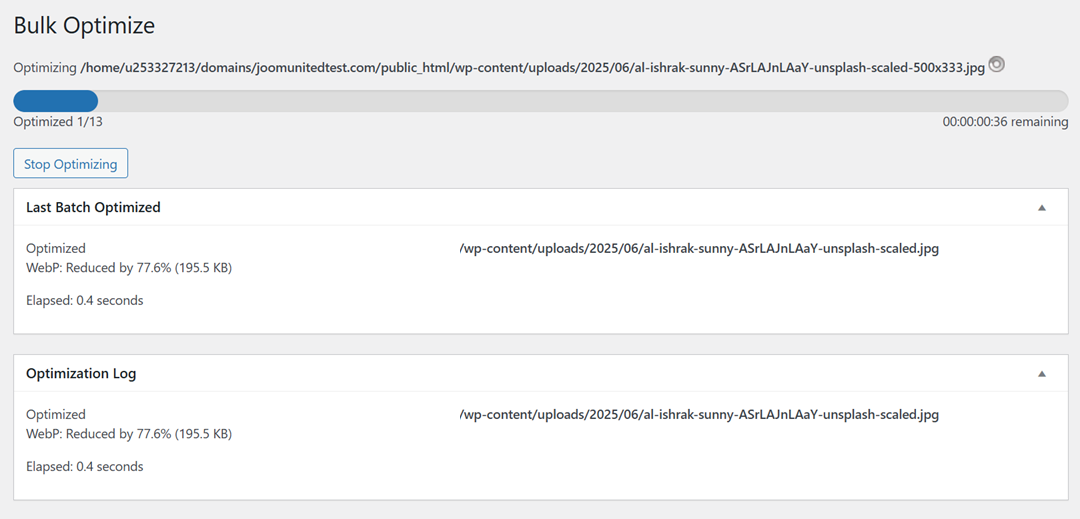
Task: Collapse the Last Batch Optimized panel arrow
Action: [x=1041, y=208]
